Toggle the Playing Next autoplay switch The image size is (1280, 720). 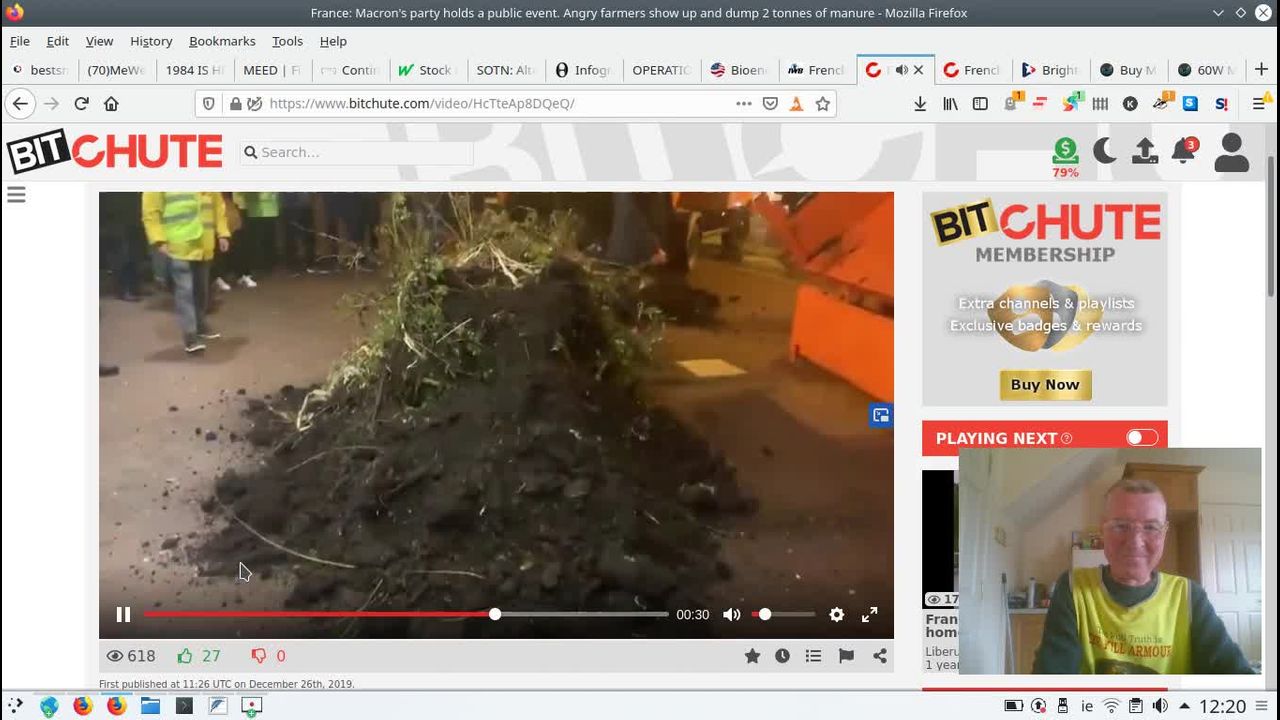(x=1141, y=438)
